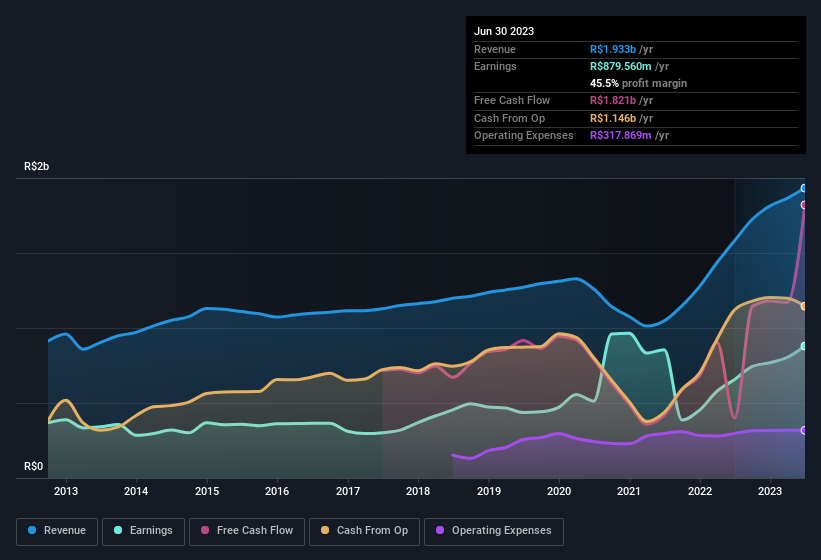
Task: Click the 2013 x-axis label
Action: click(66, 491)
